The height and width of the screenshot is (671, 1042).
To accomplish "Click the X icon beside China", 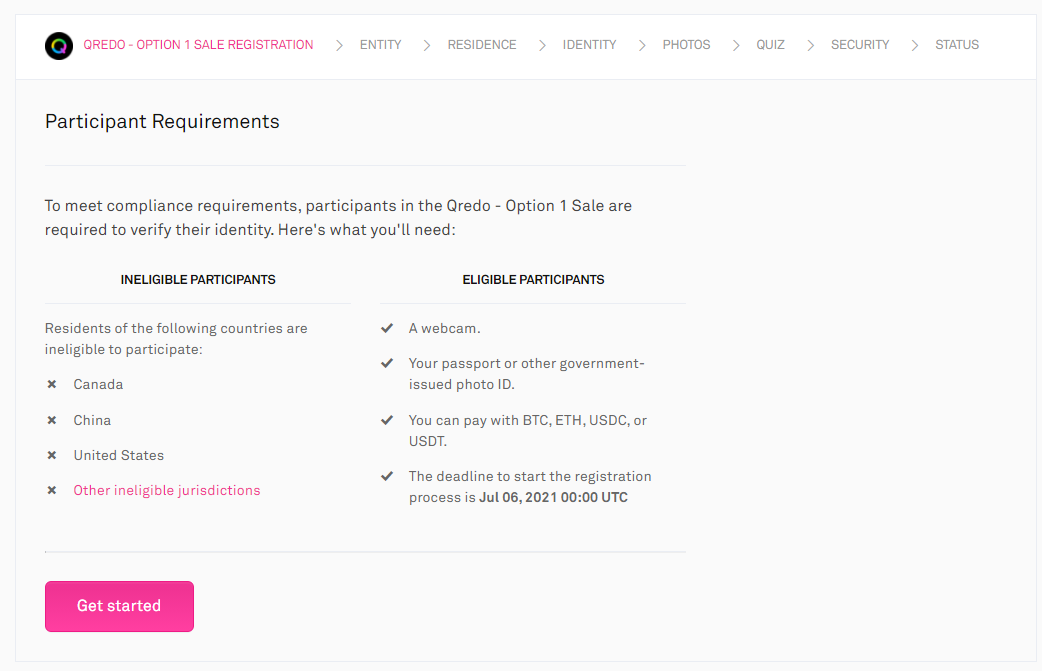I will 52,420.
